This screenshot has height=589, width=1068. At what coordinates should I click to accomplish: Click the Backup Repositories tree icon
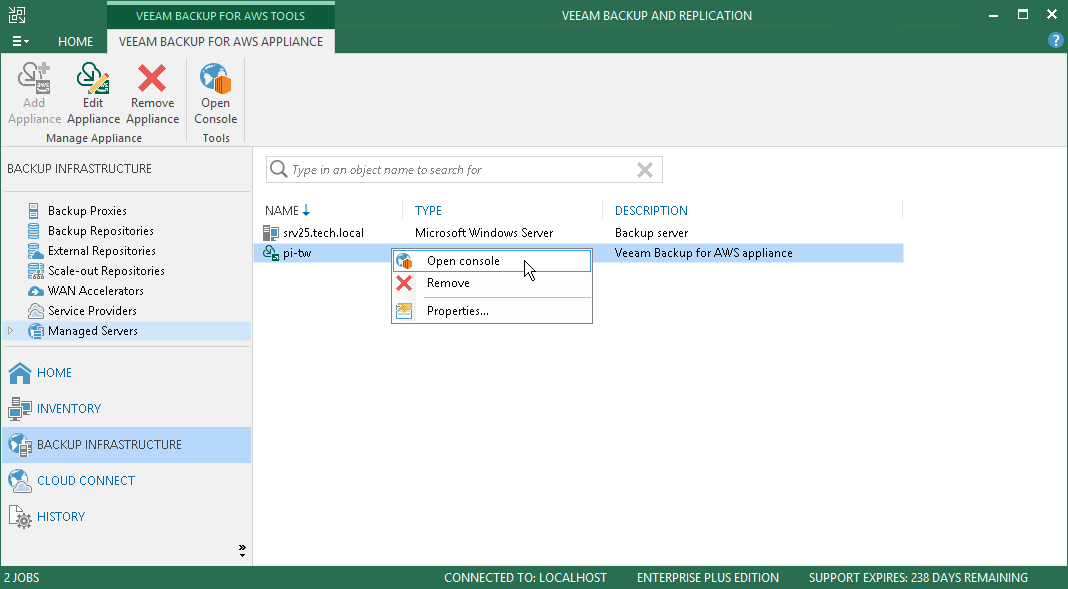pos(33,231)
